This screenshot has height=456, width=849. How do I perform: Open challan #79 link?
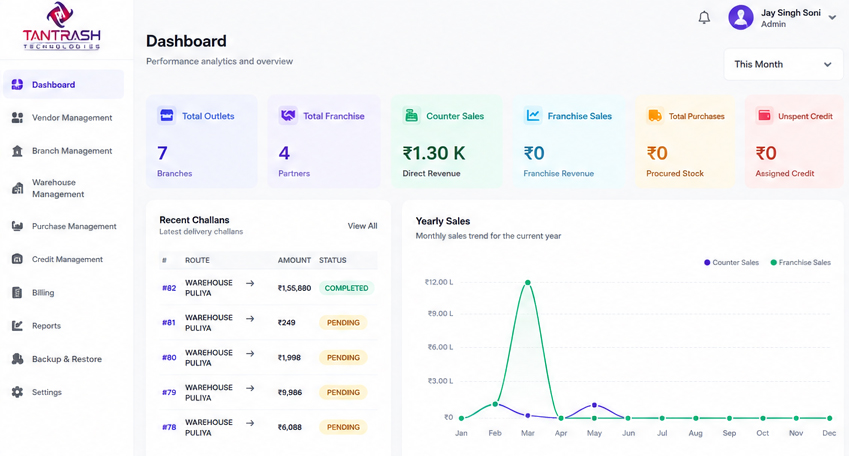169,392
